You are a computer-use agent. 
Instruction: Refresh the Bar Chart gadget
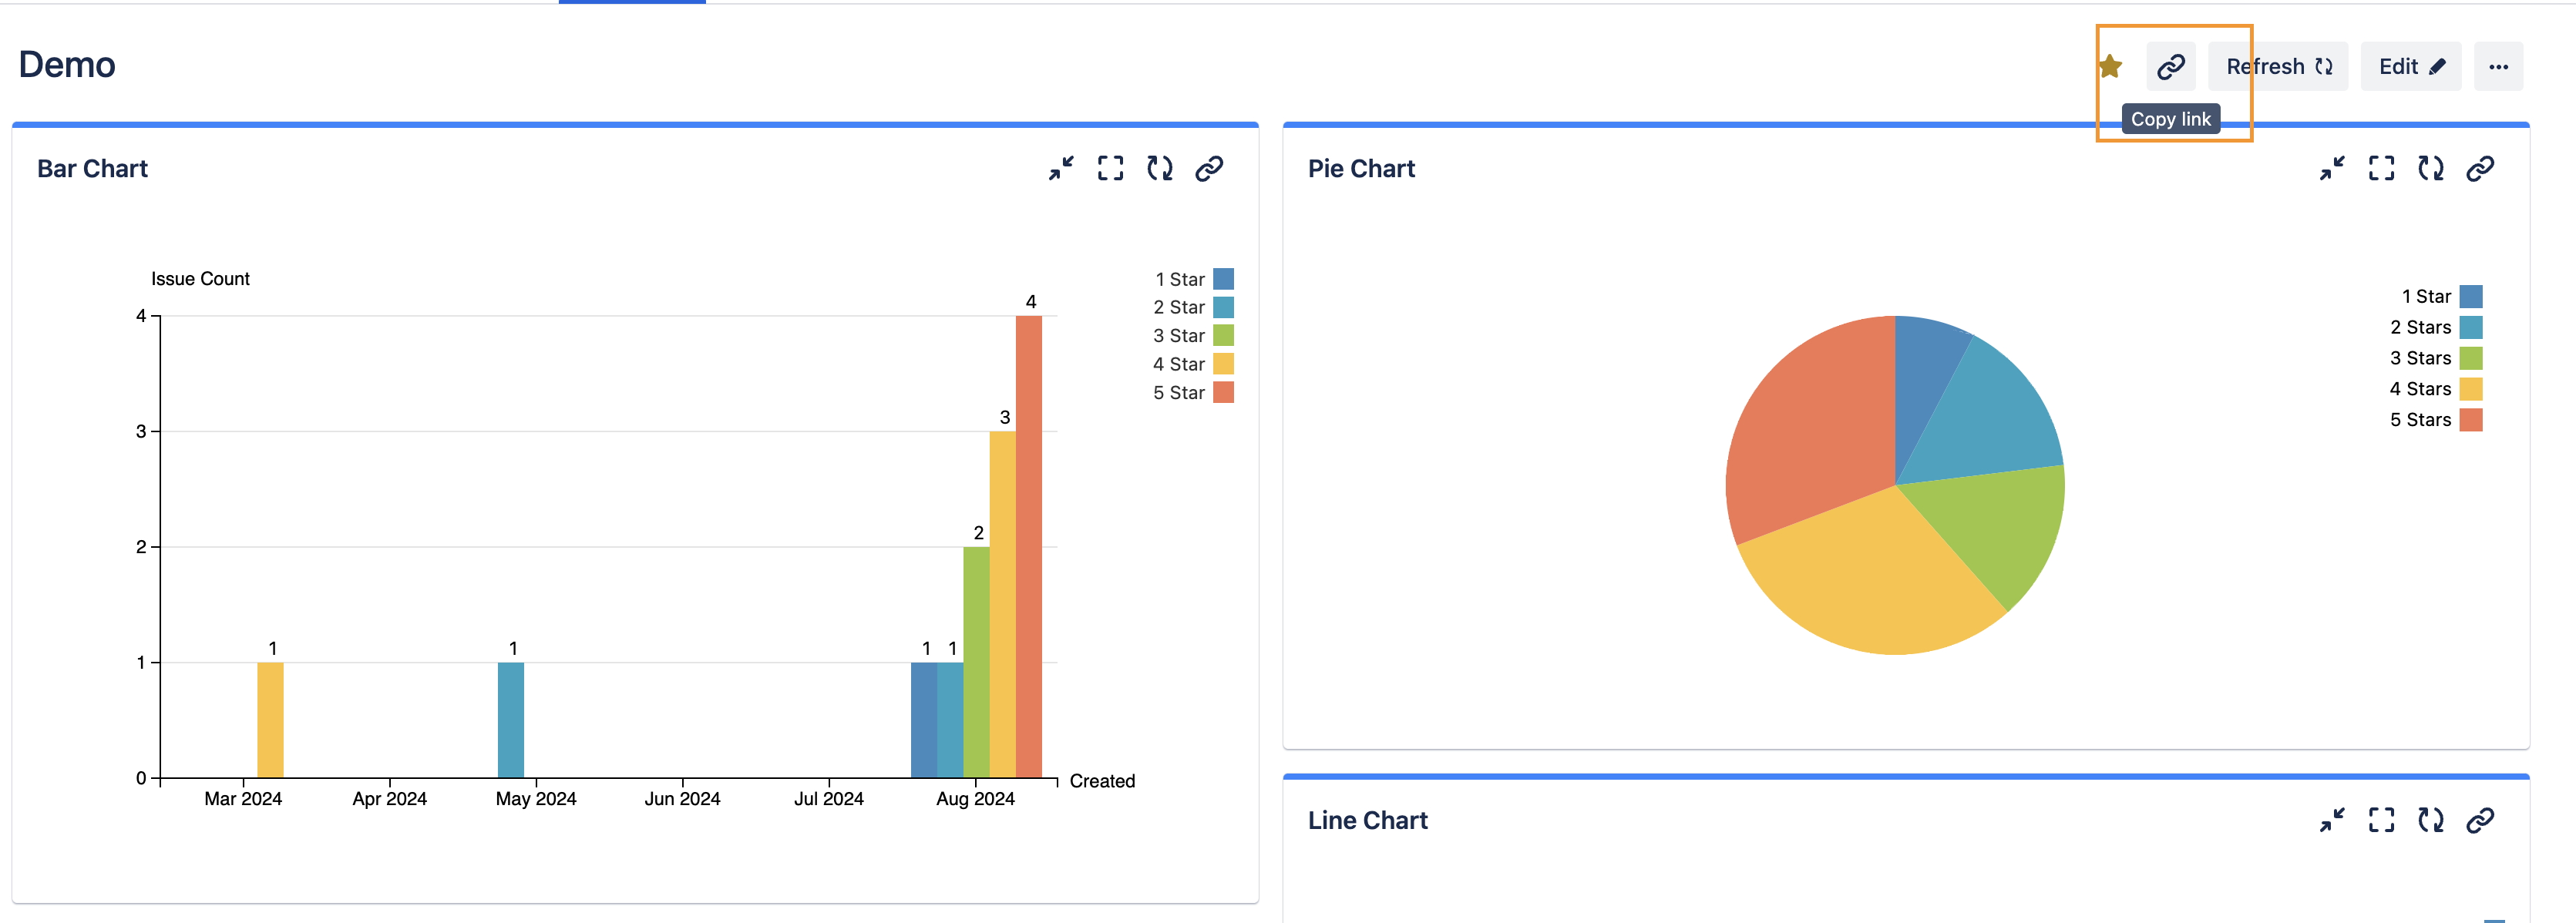click(x=1160, y=168)
